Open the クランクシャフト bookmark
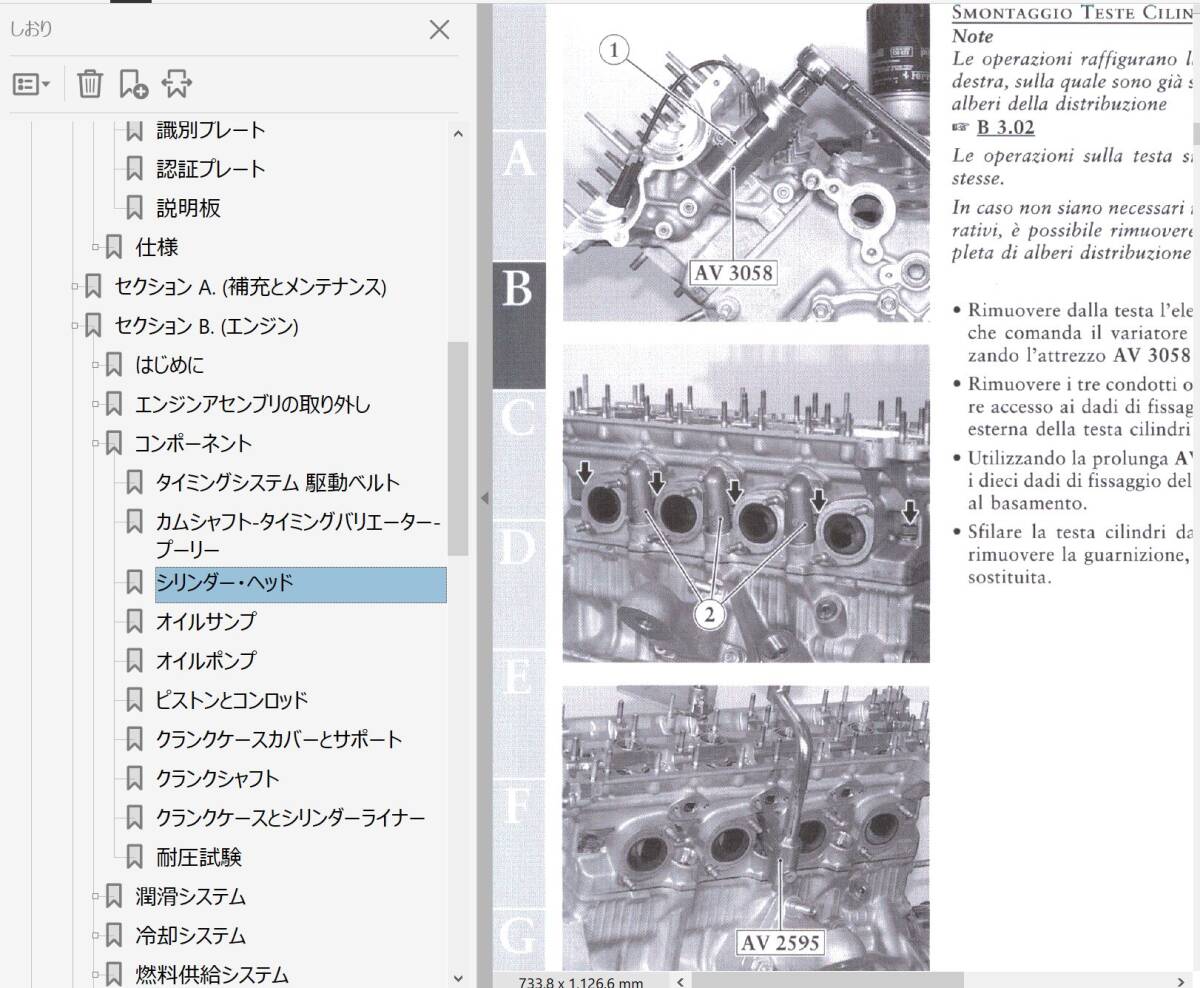Viewport: 1200px width, 988px height. pos(217,778)
